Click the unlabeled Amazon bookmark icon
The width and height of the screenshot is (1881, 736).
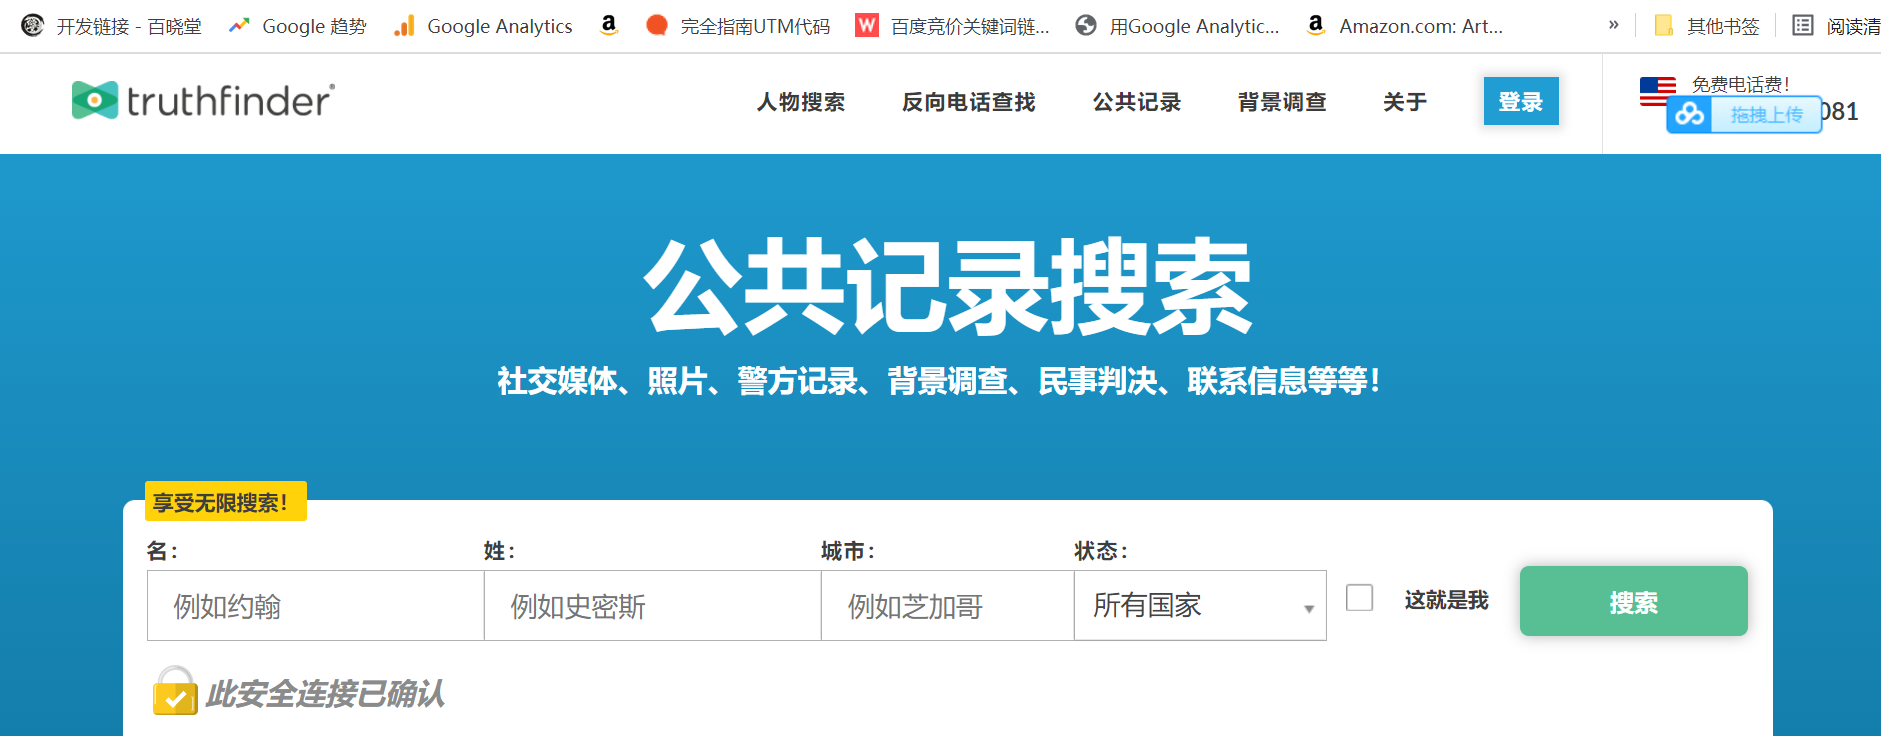click(609, 26)
